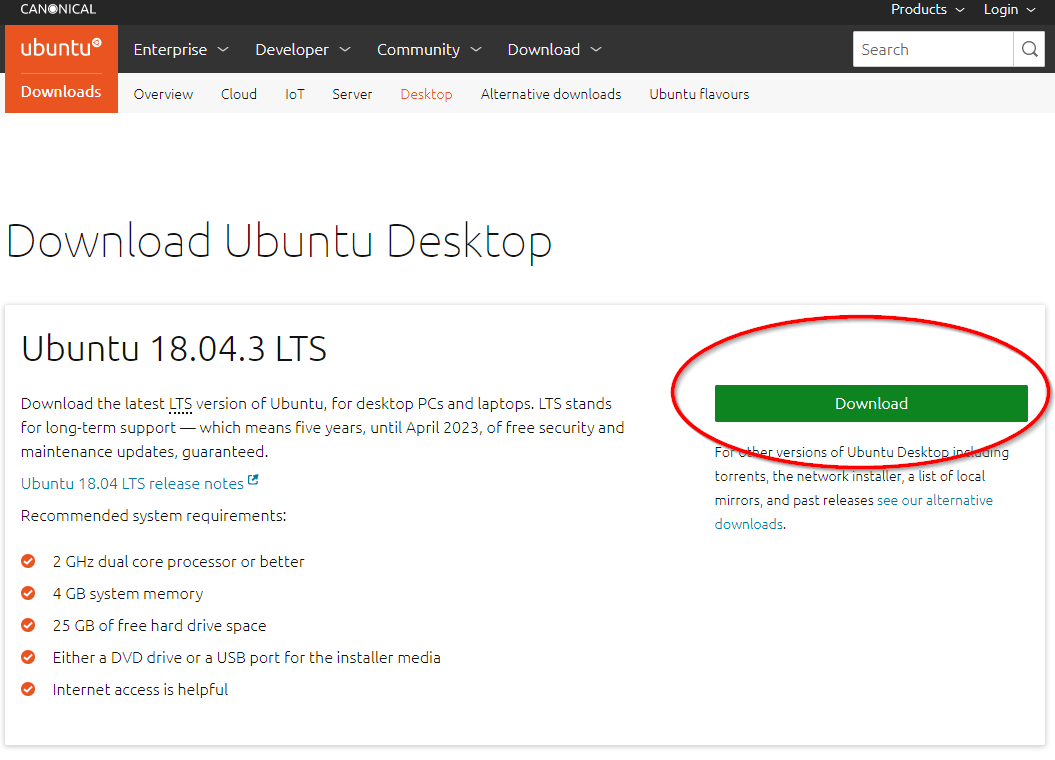Expand the Download navigation menu
This screenshot has height=760, width=1055.
[x=554, y=50]
